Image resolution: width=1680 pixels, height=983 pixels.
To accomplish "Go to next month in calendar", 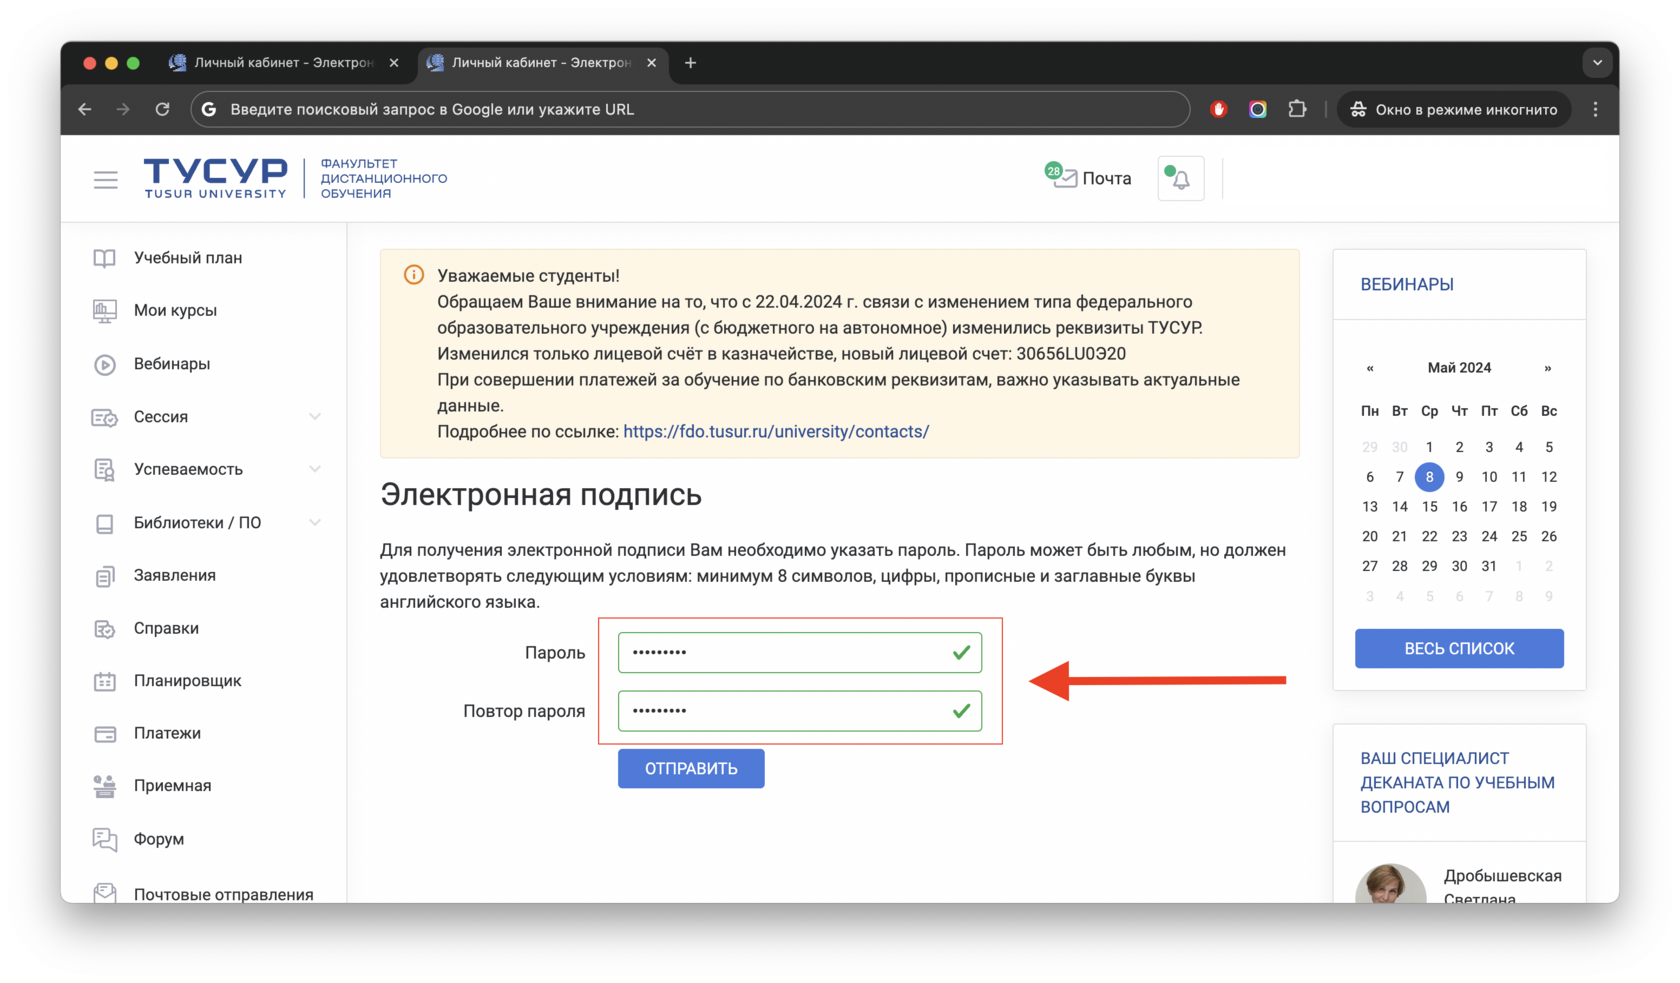I will pos(1548,368).
